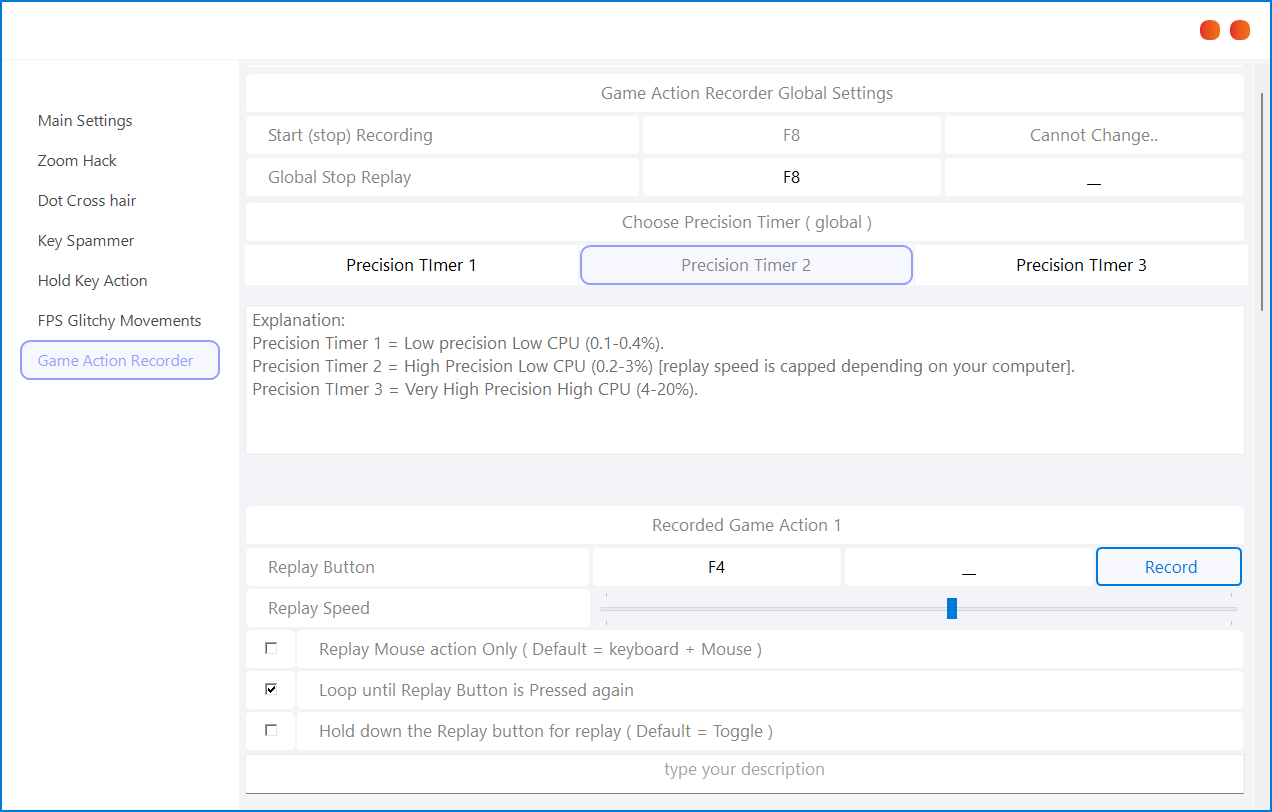Go to Zoom Hack in sidebar

pyautogui.click(x=77, y=161)
